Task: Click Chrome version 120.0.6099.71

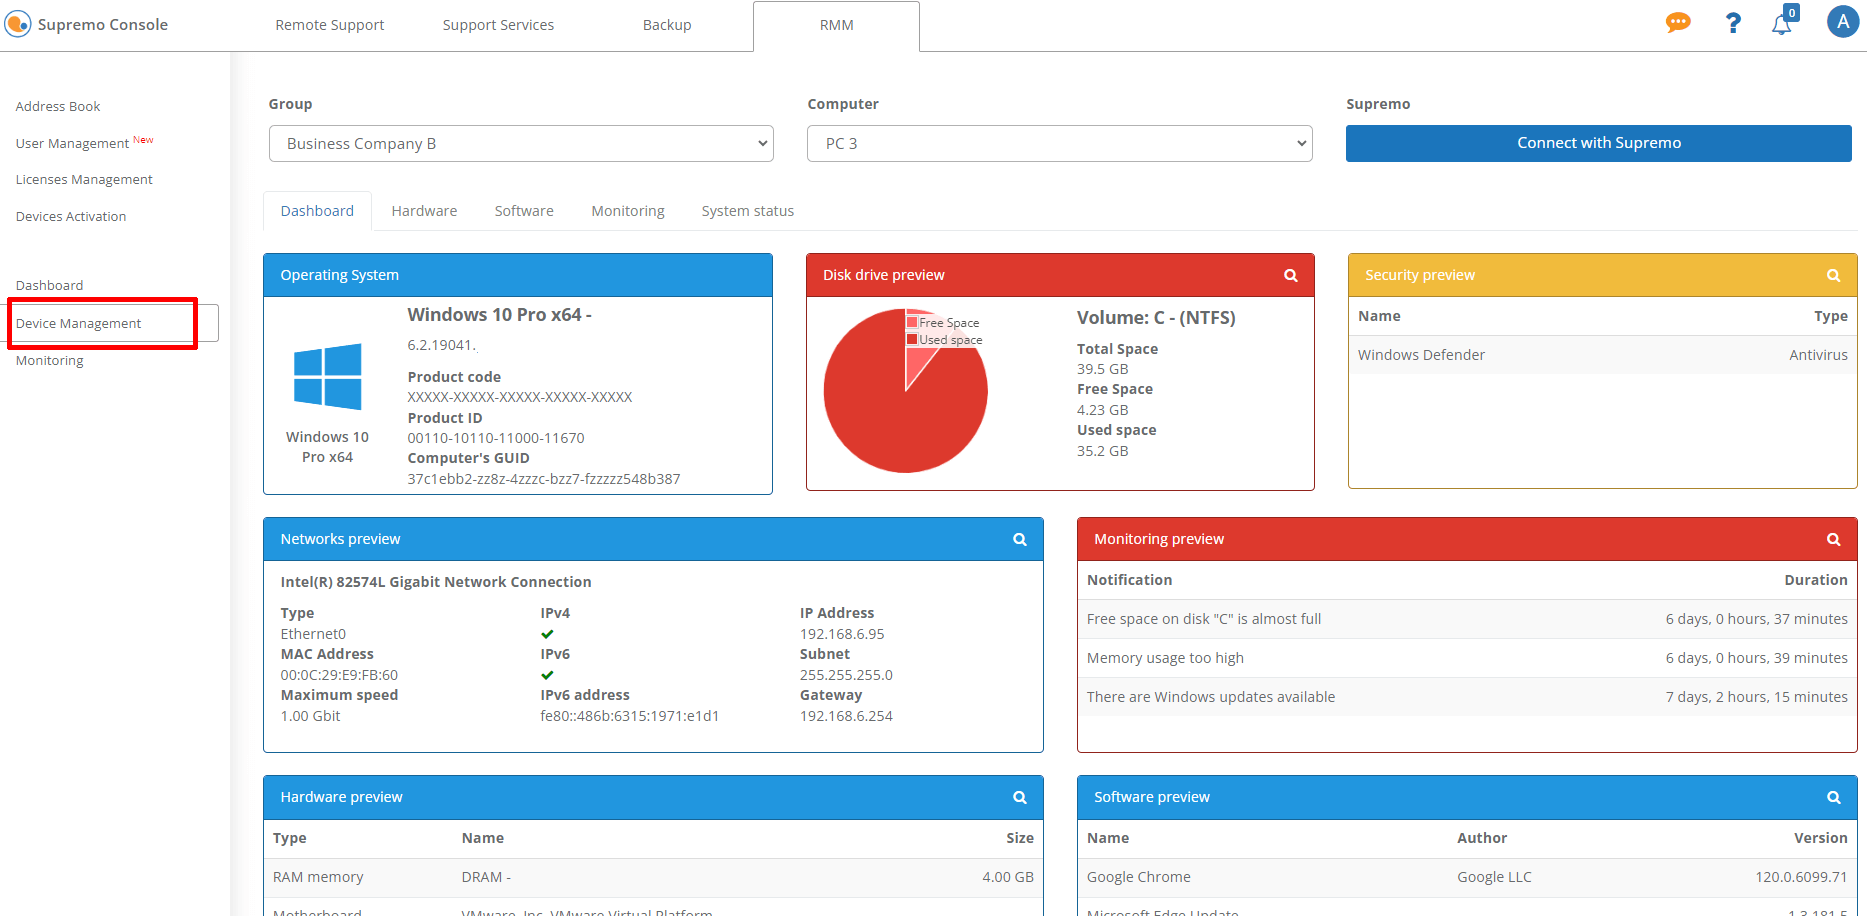Action: tap(1801, 877)
